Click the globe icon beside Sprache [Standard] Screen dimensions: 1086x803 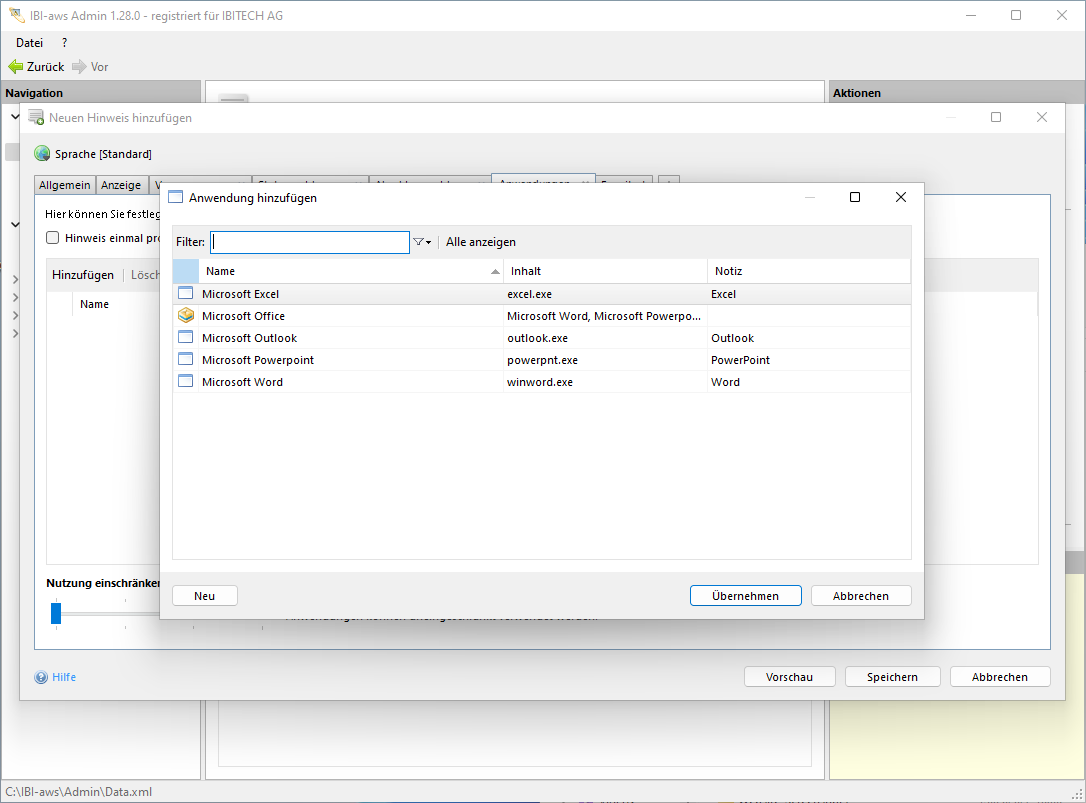point(42,154)
